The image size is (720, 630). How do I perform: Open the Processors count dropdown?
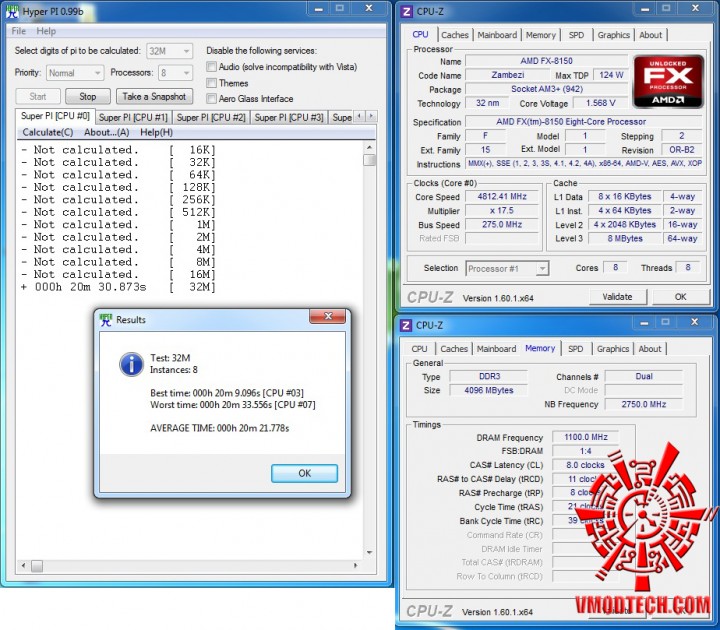coord(175,73)
